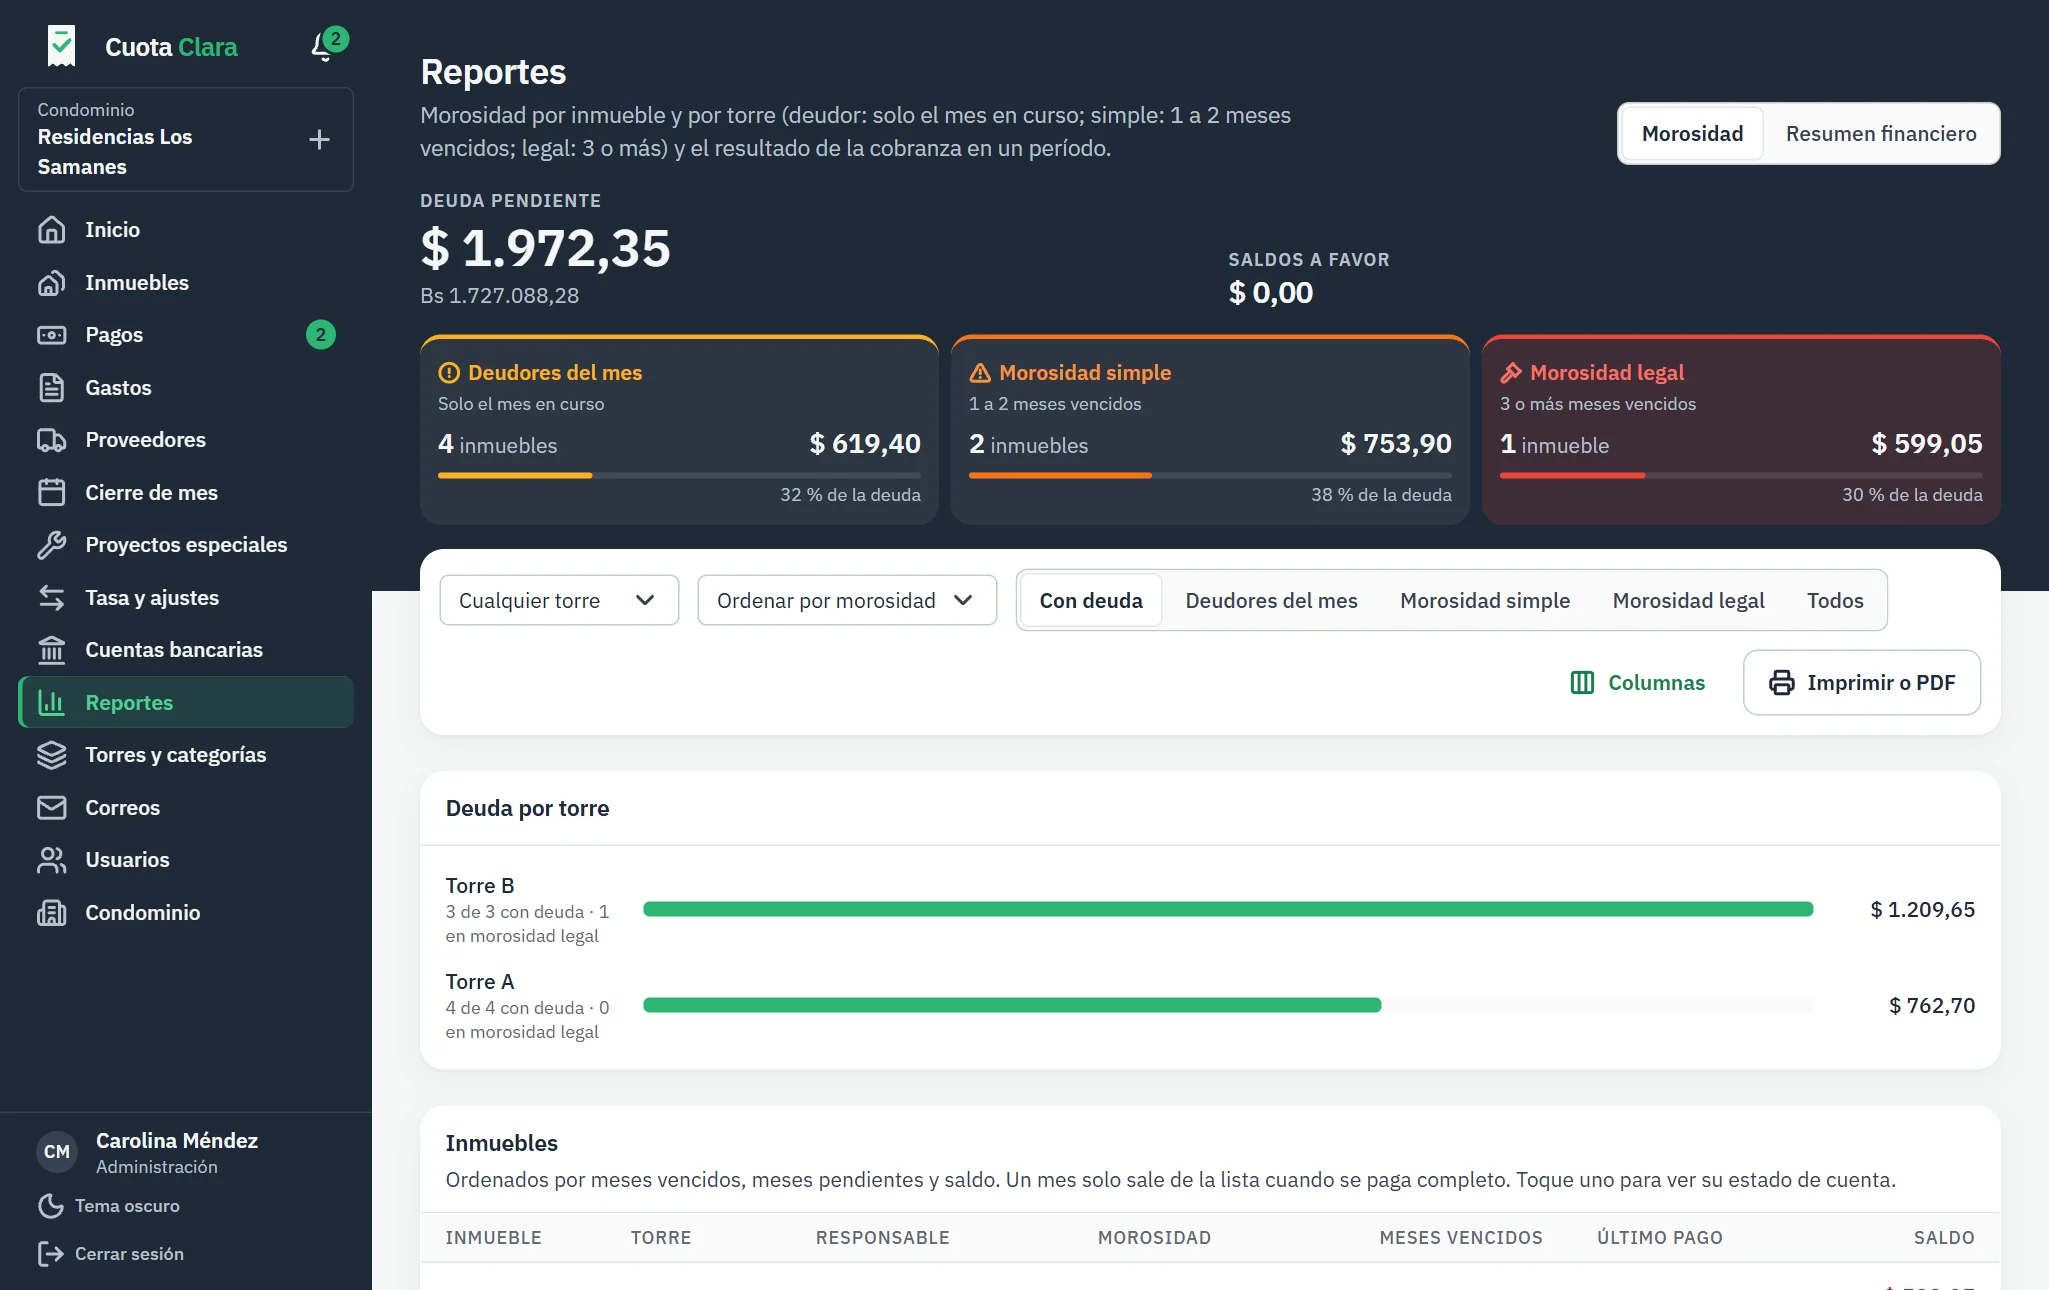The width and height of the screenshot is (2049, 1290).
Task: Open the Morosidad legal summary card
Action: point(1741,430)
